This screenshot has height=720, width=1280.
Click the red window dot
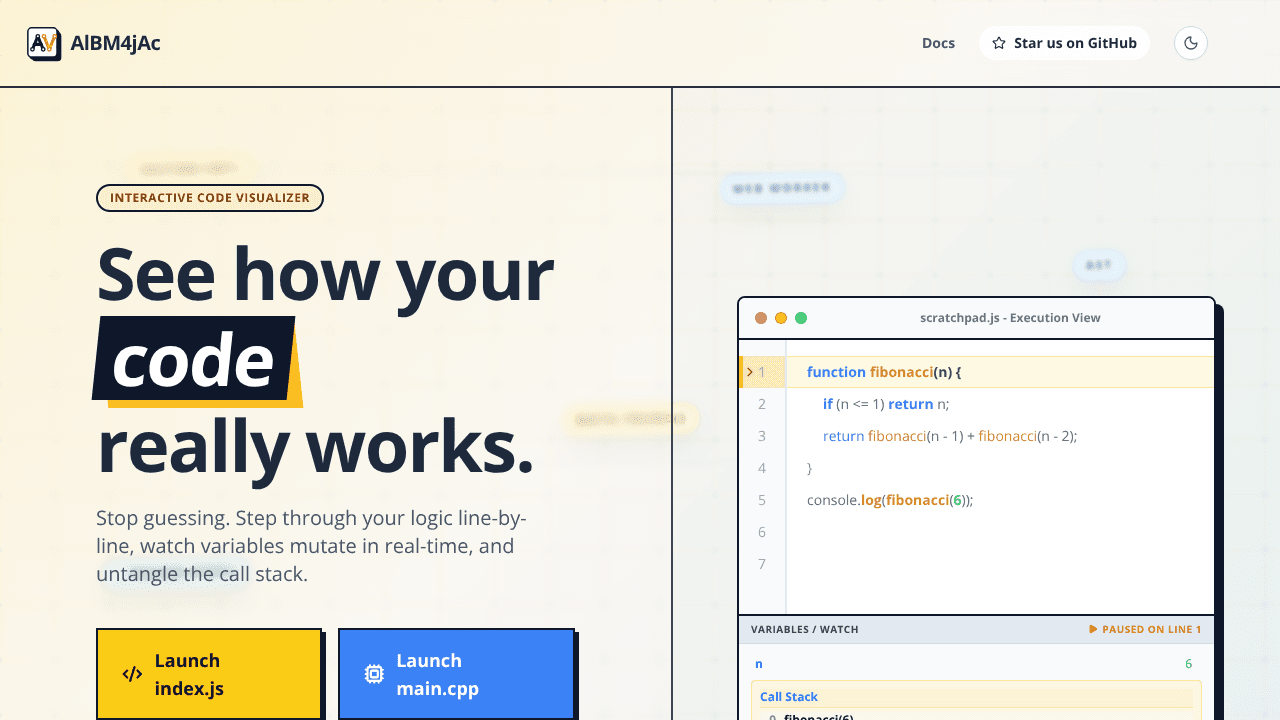[761, 318]
